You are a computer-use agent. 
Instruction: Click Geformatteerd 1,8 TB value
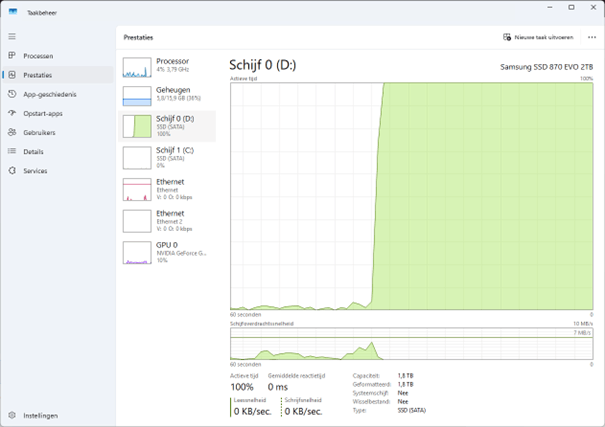click(x=406, y=384)
